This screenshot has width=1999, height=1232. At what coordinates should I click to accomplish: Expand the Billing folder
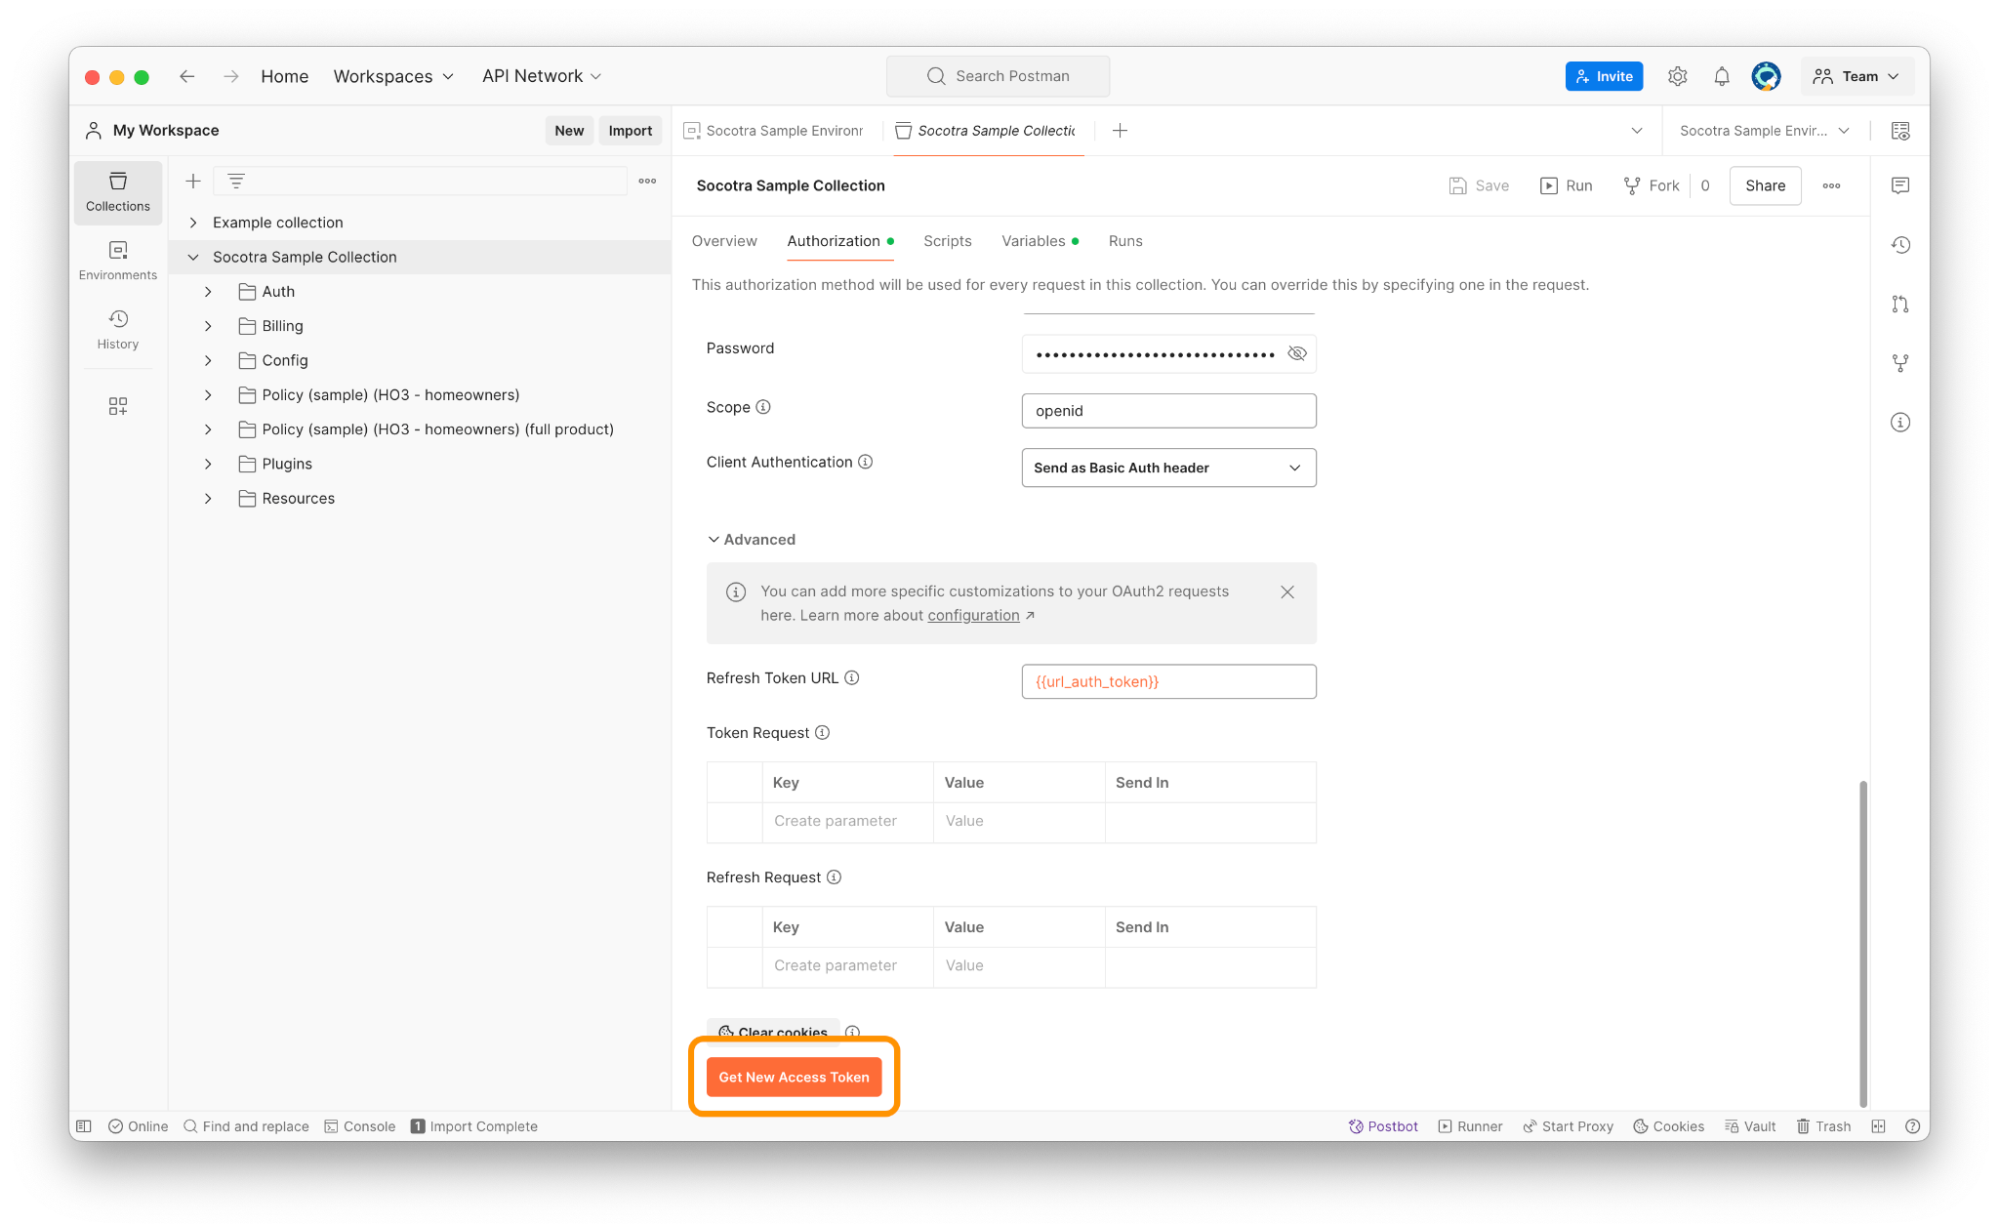[208, 326]
